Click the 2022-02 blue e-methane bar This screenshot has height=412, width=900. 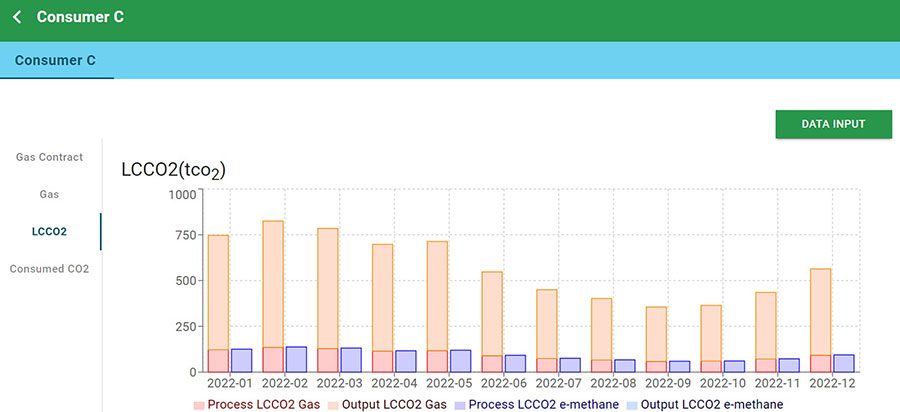pyautogui.click(x=296, y=359)
